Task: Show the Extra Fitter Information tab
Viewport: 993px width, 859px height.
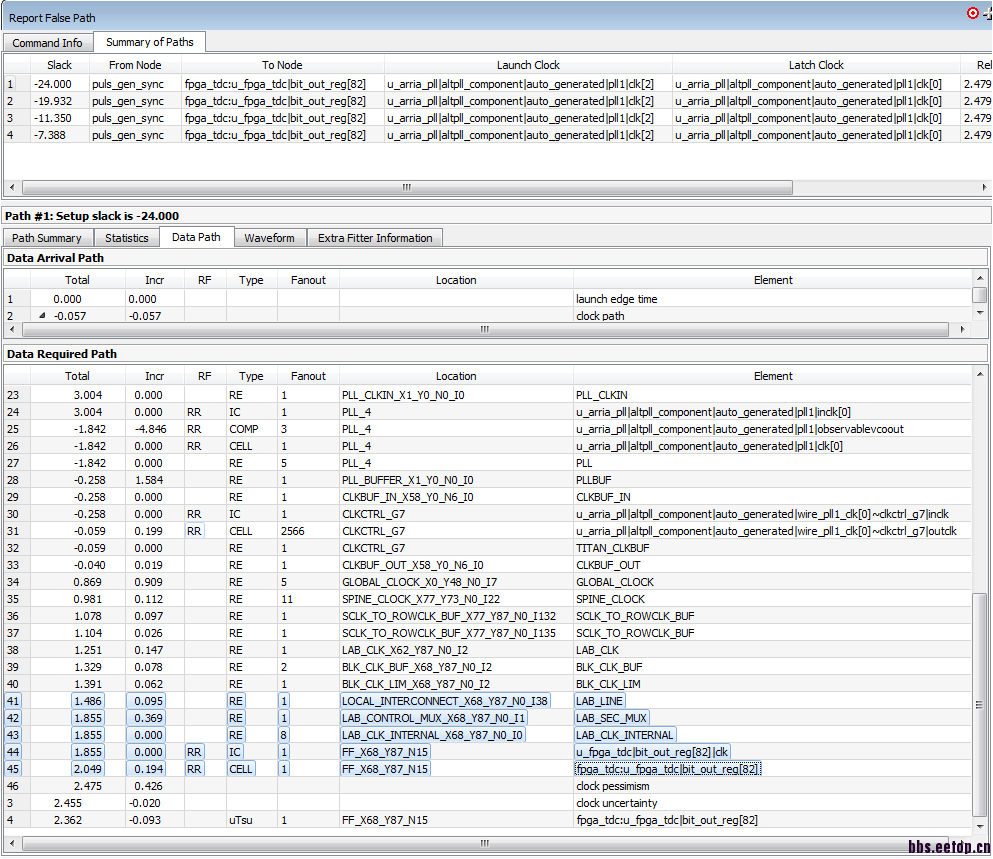Action: [375, 238]
